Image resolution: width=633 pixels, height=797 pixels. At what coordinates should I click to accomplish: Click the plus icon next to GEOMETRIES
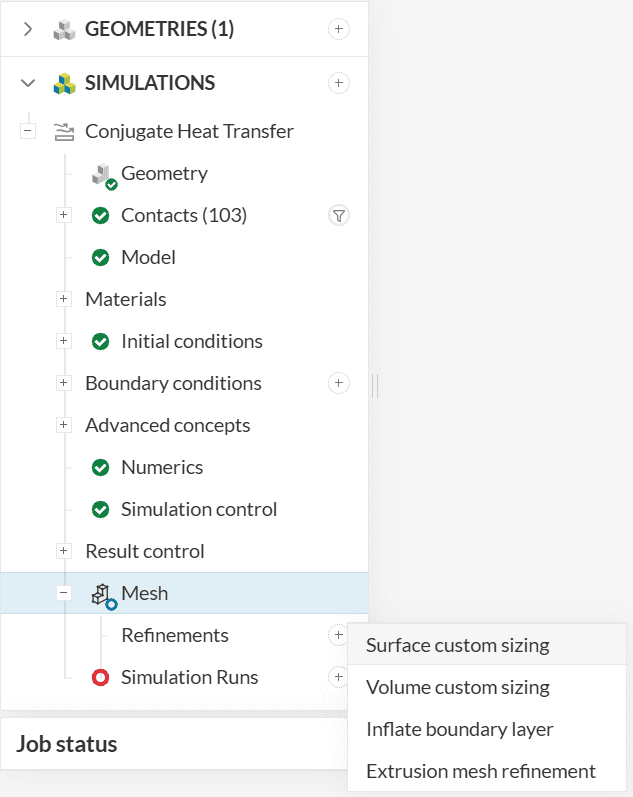point(339,29)
